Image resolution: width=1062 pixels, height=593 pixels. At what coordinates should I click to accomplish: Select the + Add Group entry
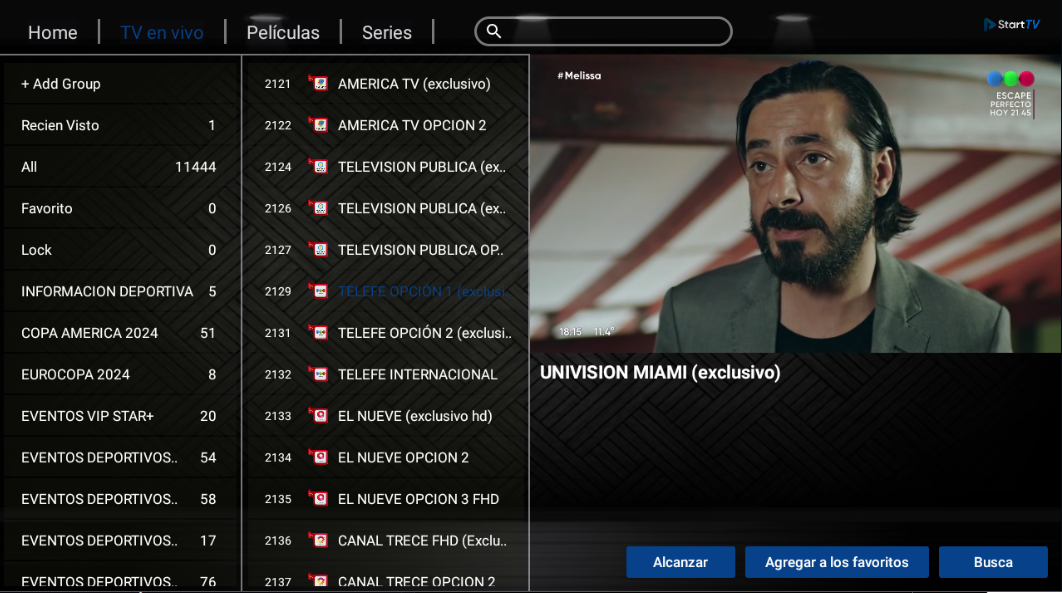click(x=121, y=84)
